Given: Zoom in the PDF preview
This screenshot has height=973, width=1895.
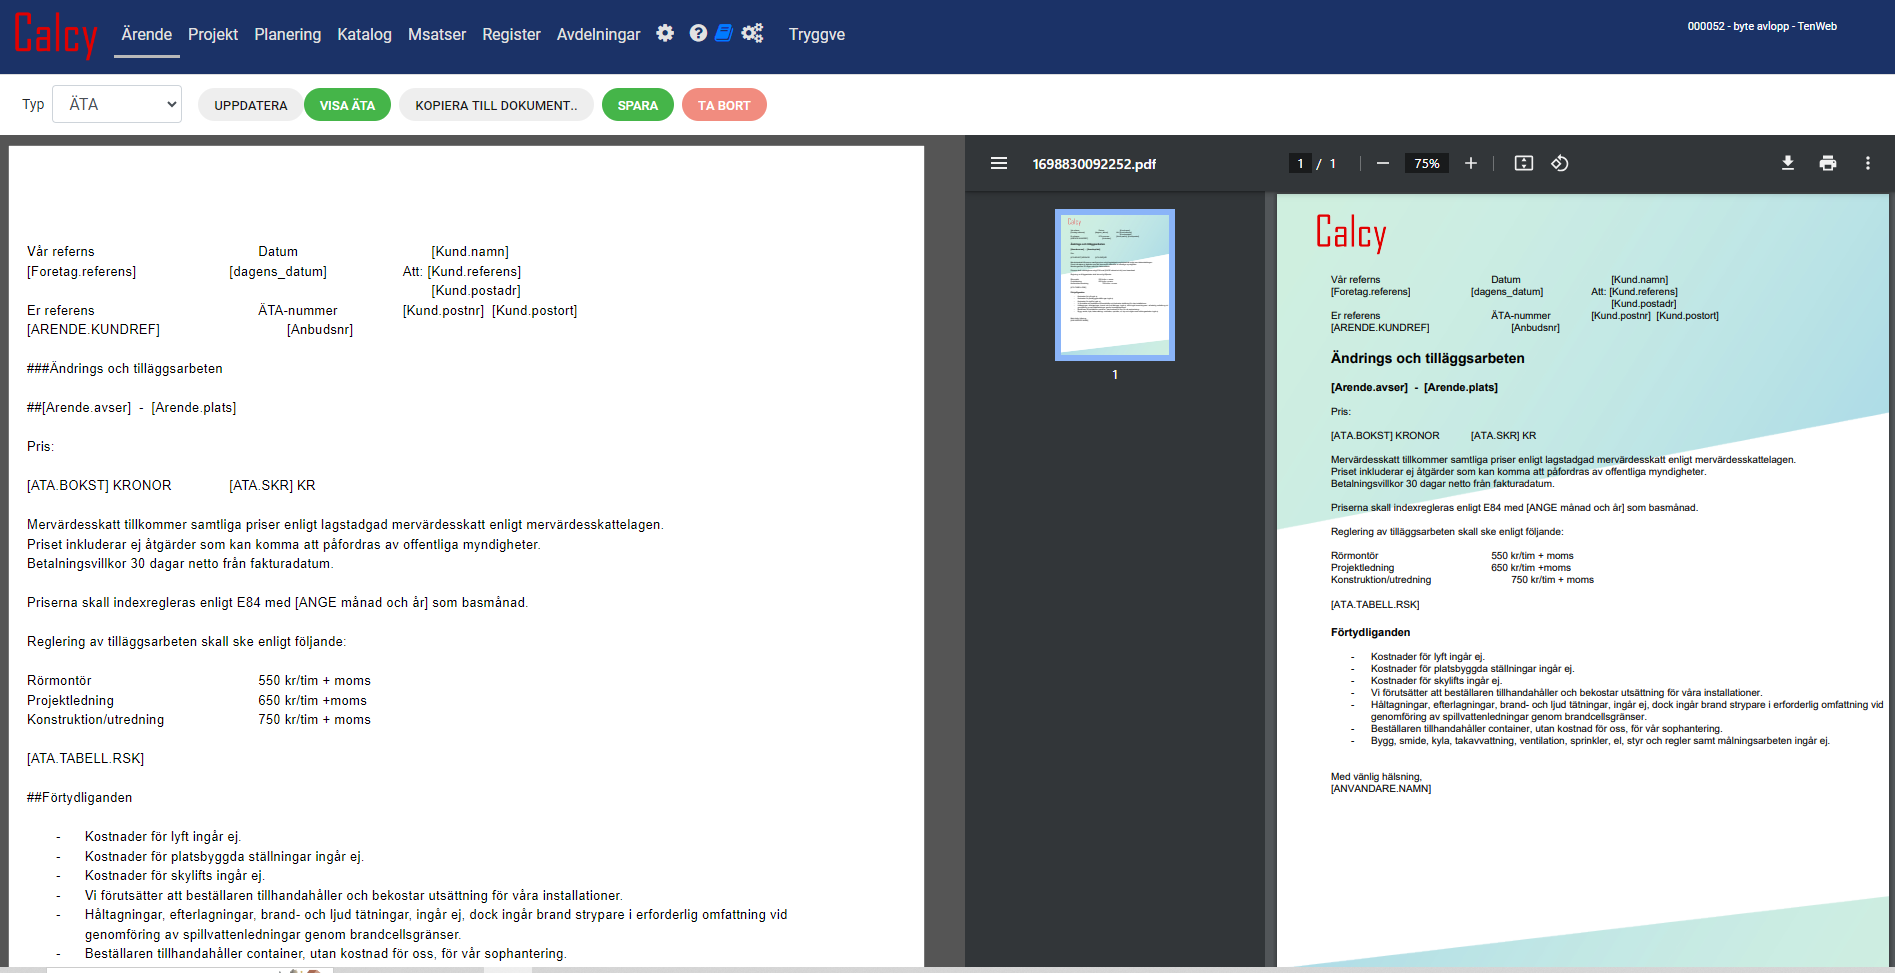Looking at the screenshot, I should [1470, 163].
